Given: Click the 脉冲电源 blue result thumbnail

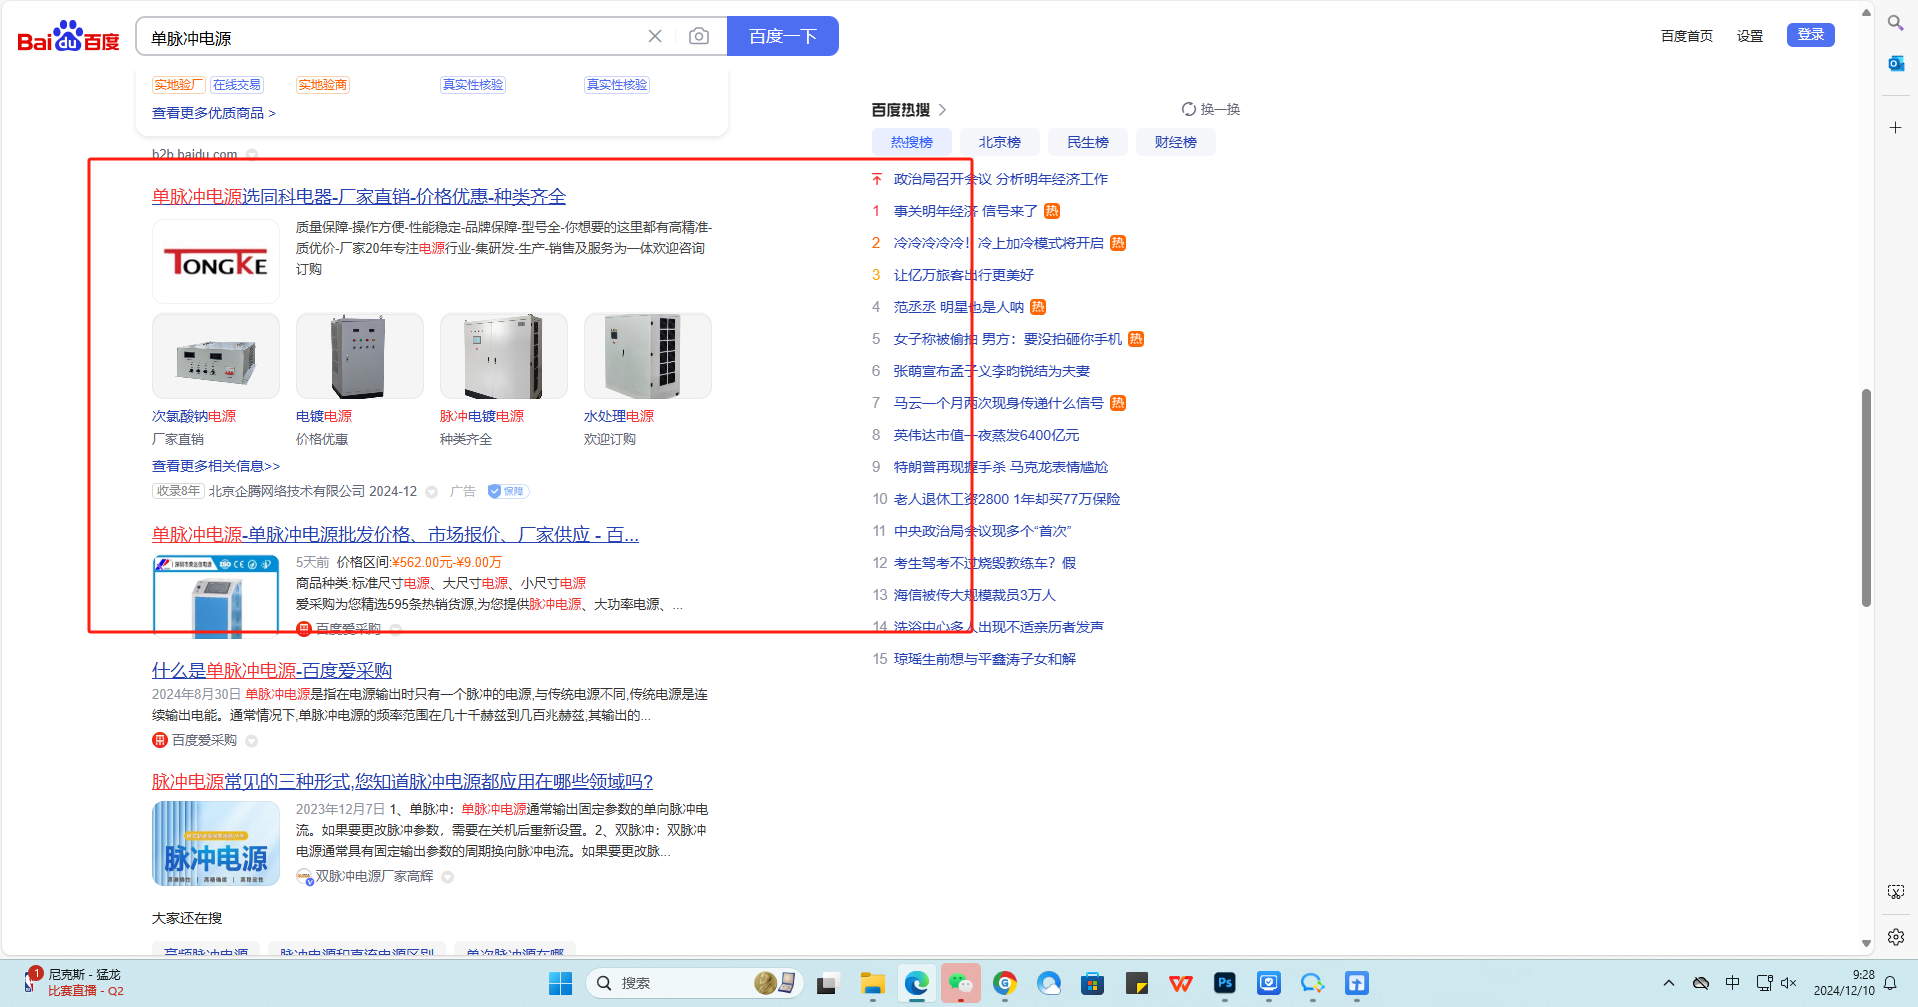Looking at the screenshot, I should (x=216, y=844).
